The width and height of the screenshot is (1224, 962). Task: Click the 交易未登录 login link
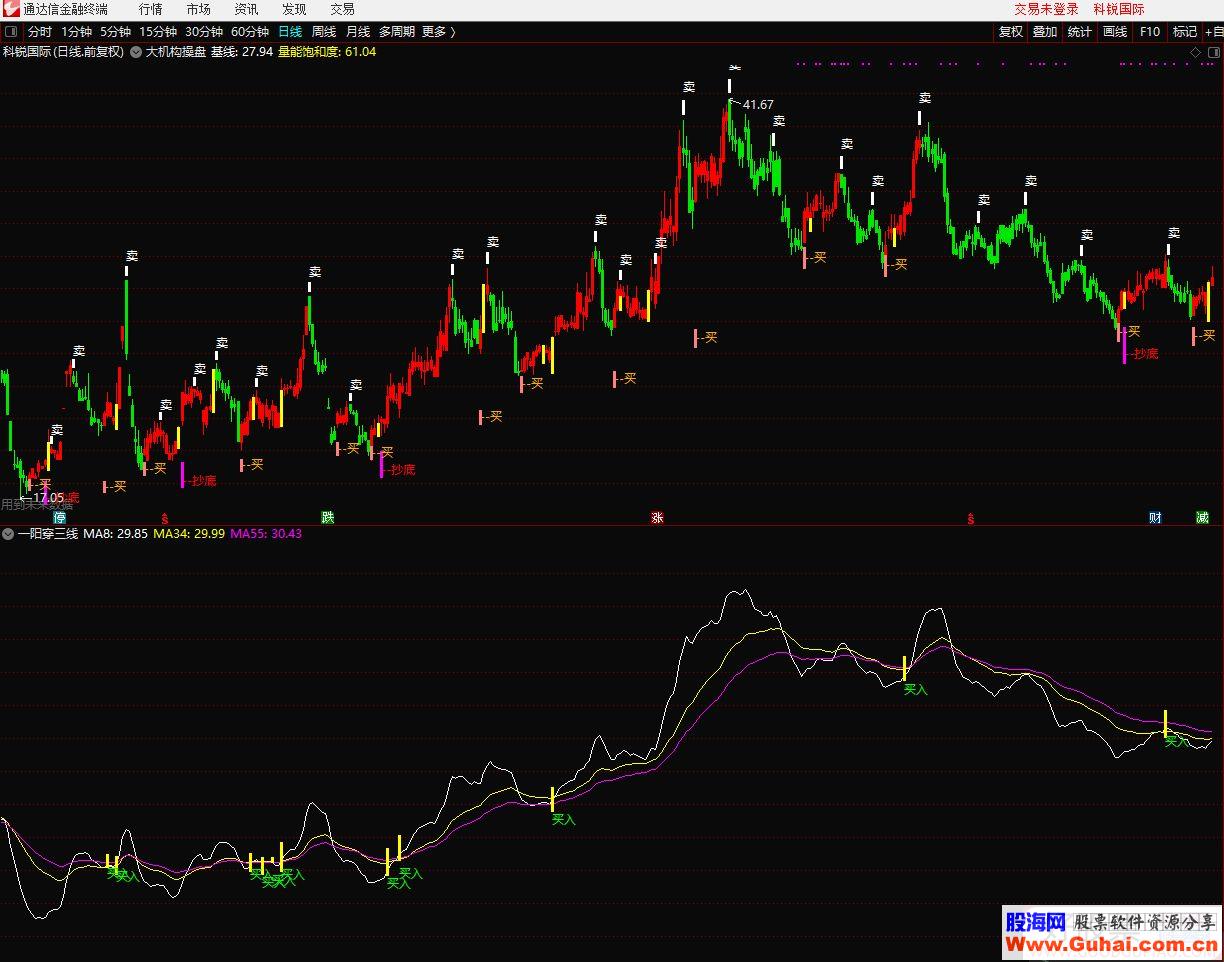(1046, 9)
